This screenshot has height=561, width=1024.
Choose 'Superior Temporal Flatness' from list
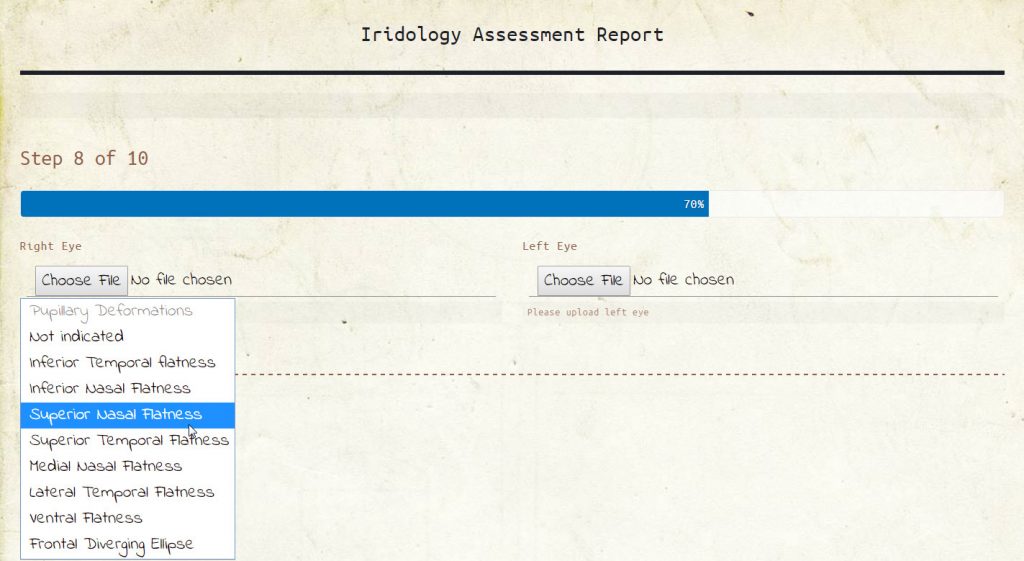pyautogui.click(x=128, y=441)
